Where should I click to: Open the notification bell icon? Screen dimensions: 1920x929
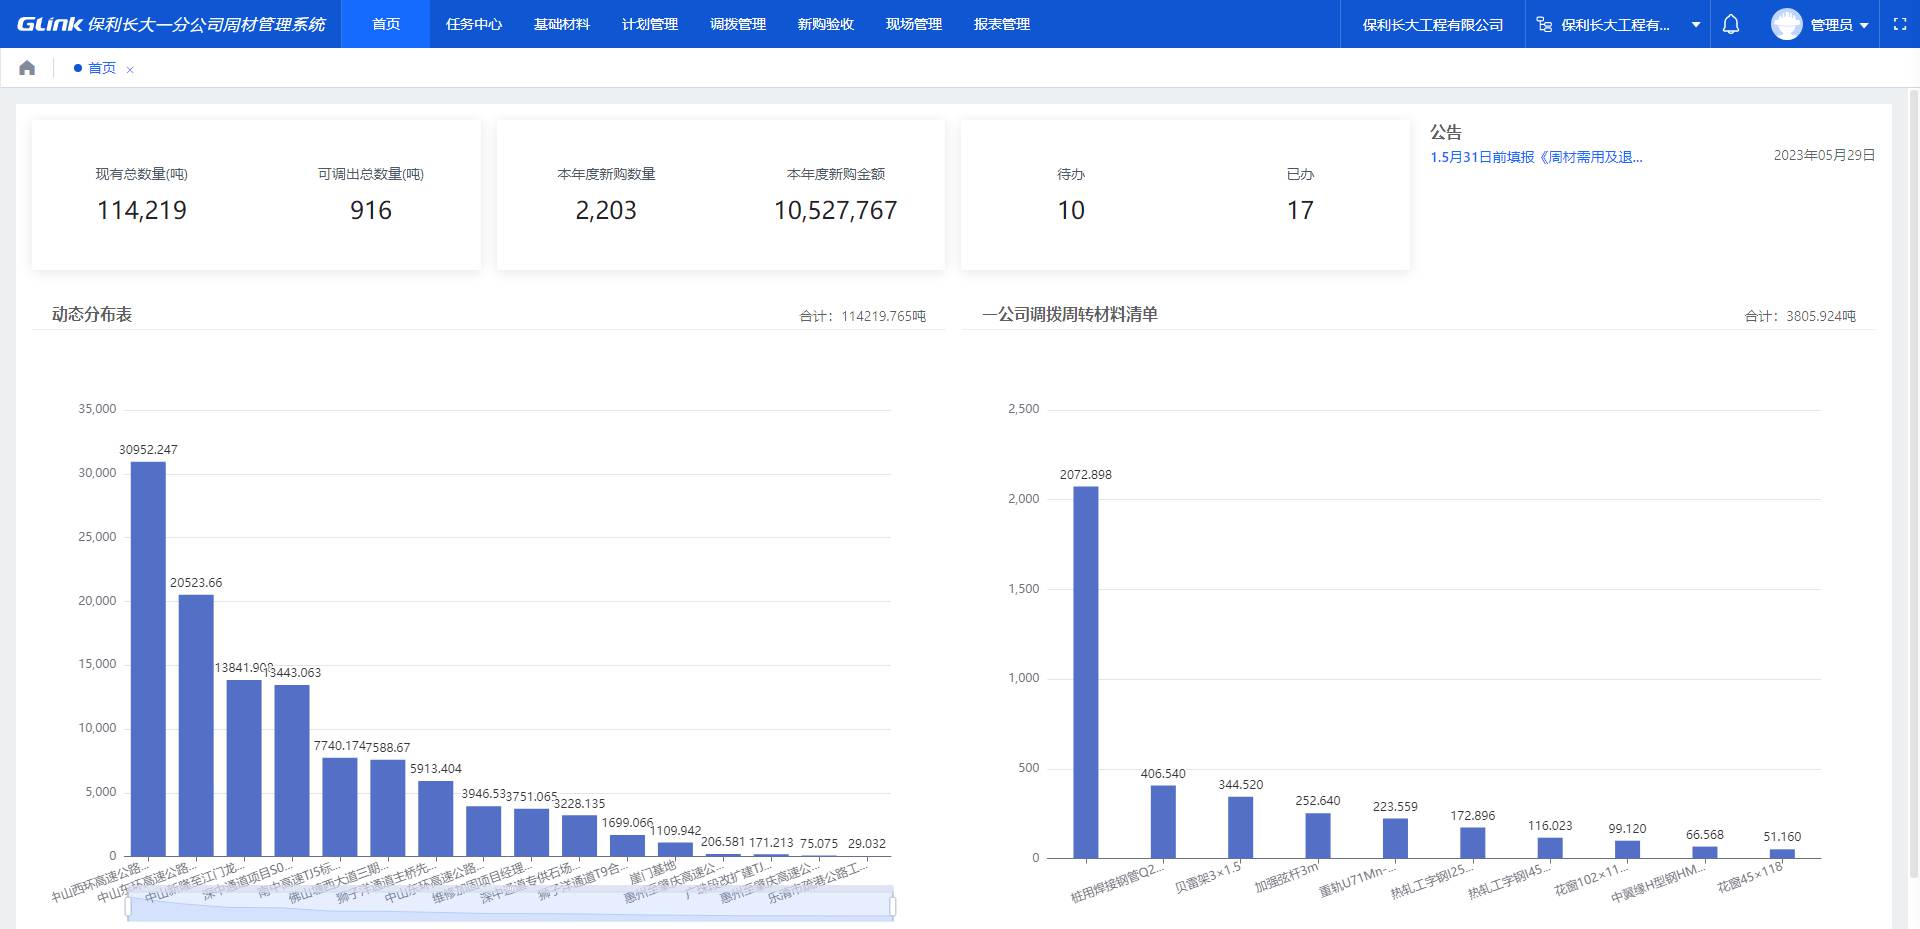click(x=1731, y=24)
